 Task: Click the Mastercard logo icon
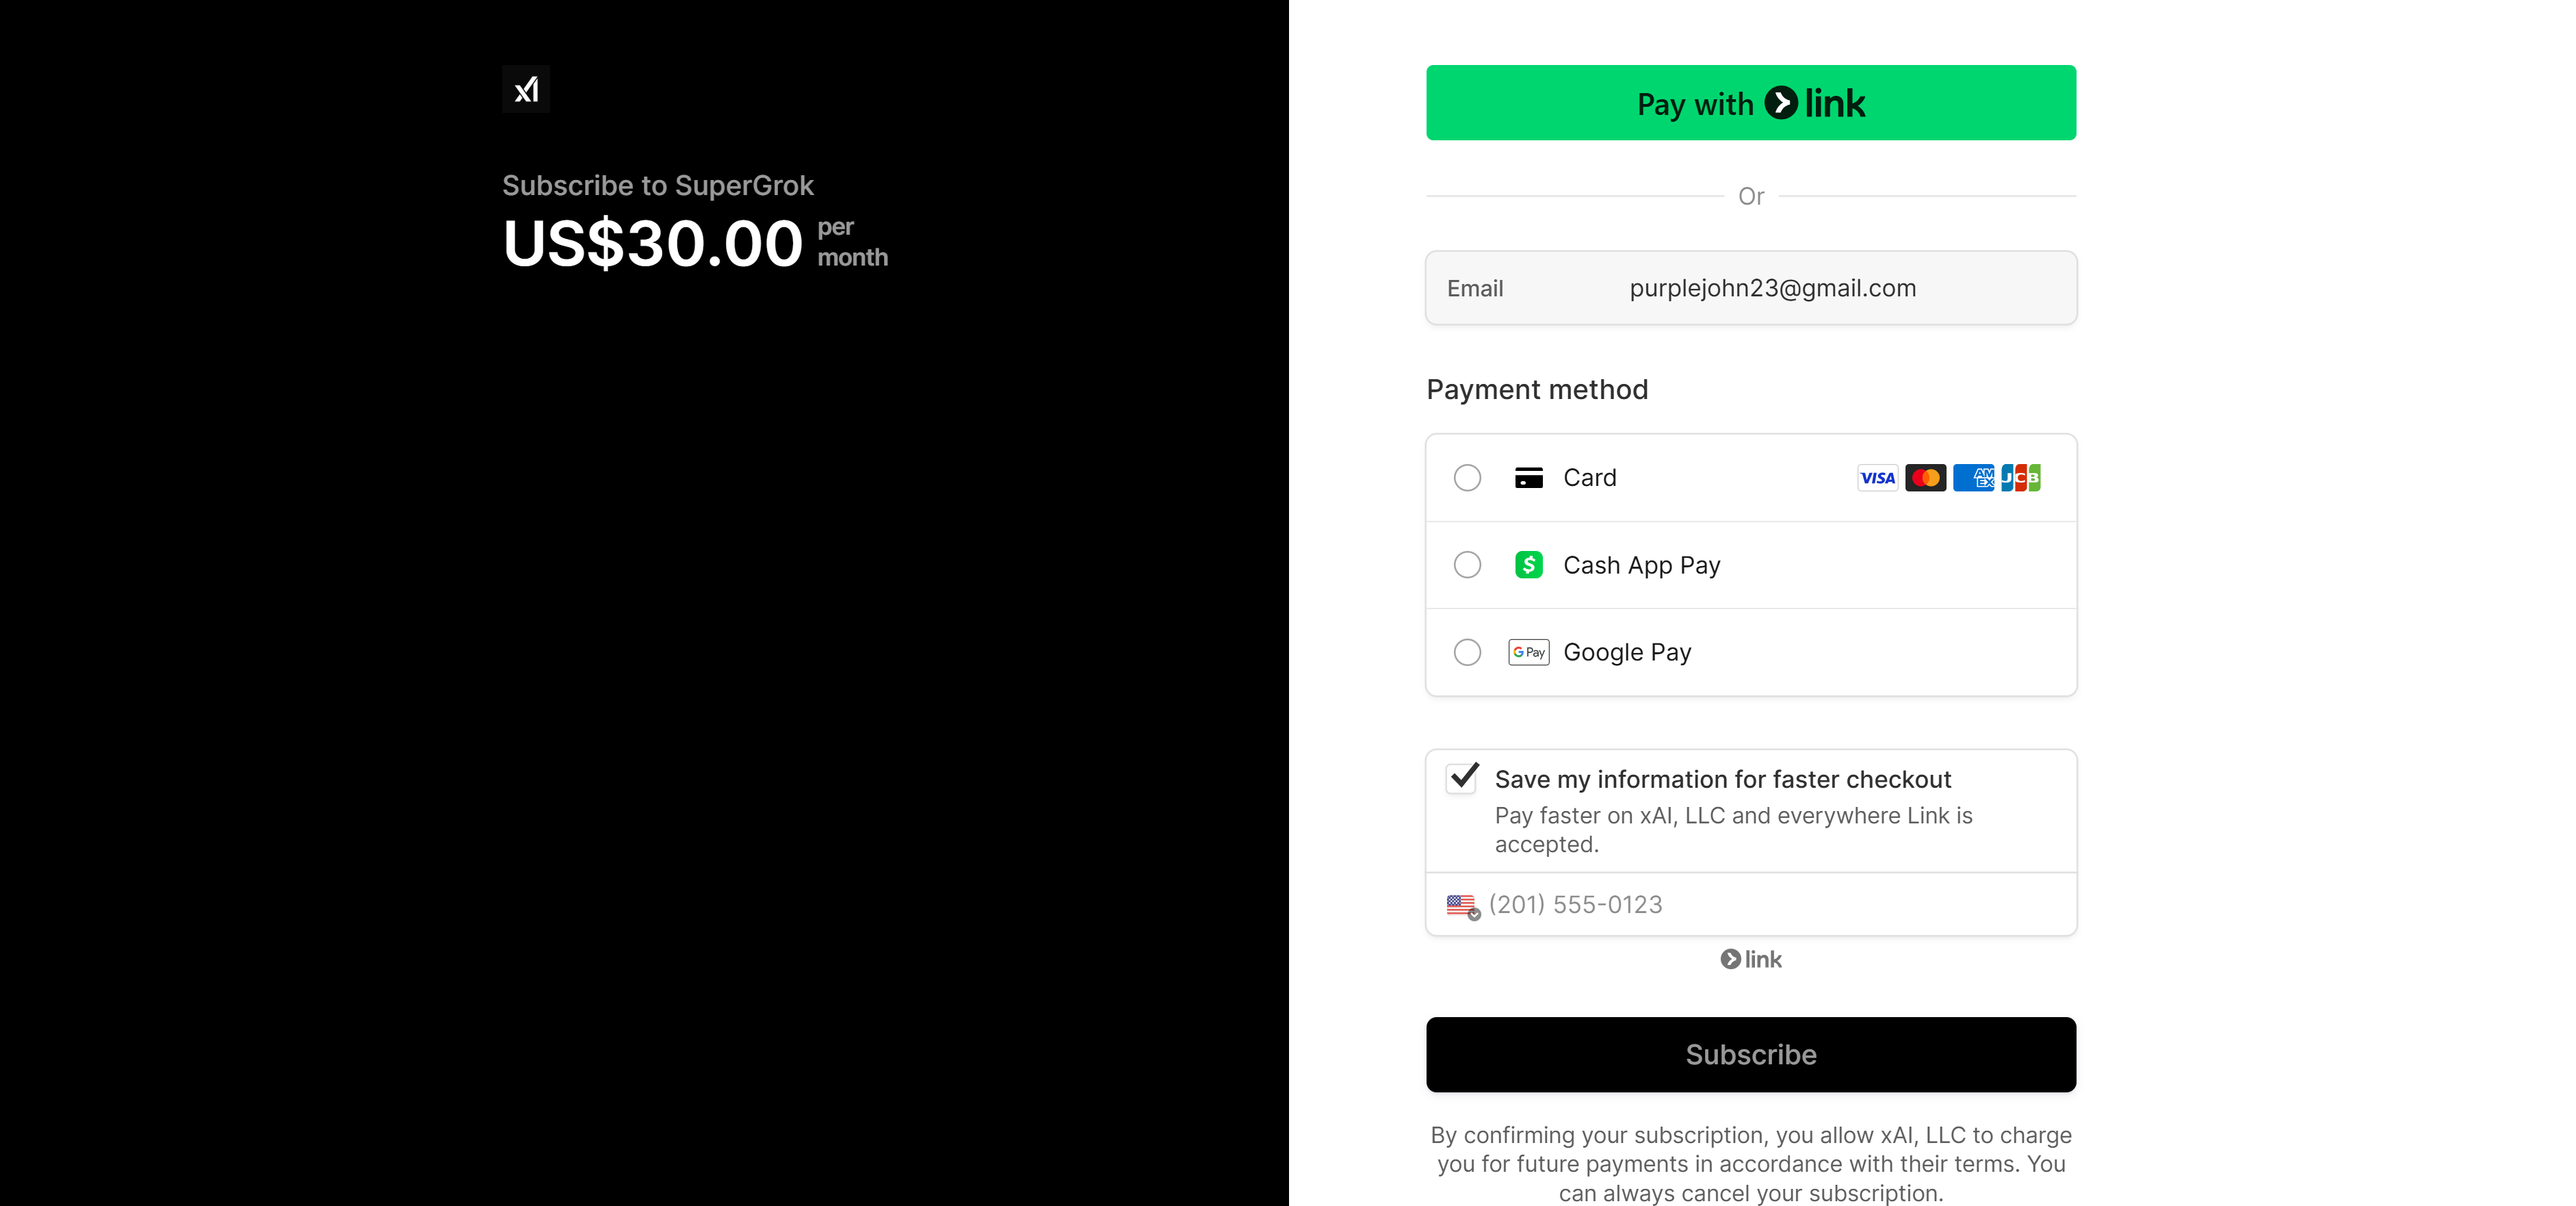pyautogui.click(x=1925, y=478)
